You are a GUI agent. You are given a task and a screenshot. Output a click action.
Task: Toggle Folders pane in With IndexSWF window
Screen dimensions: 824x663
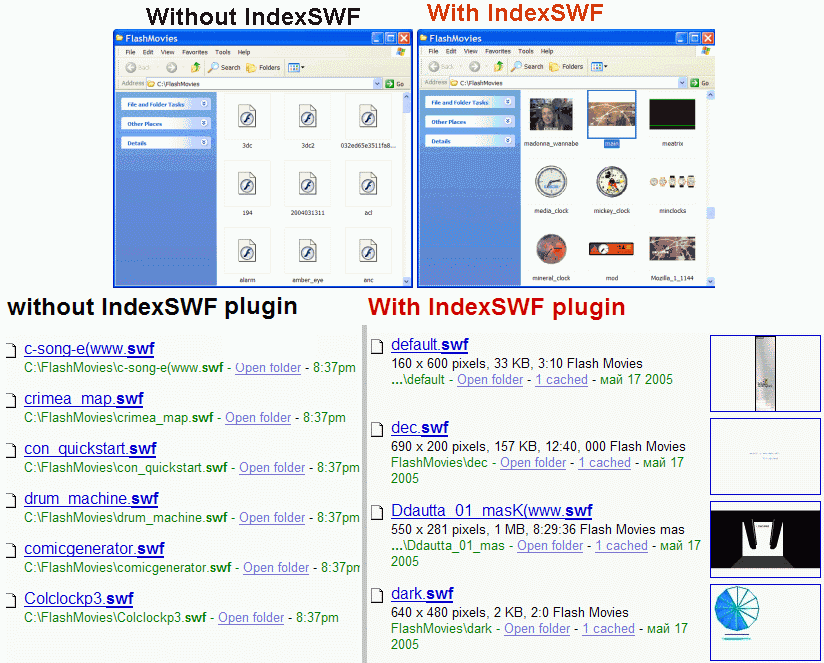pos(566,66)
